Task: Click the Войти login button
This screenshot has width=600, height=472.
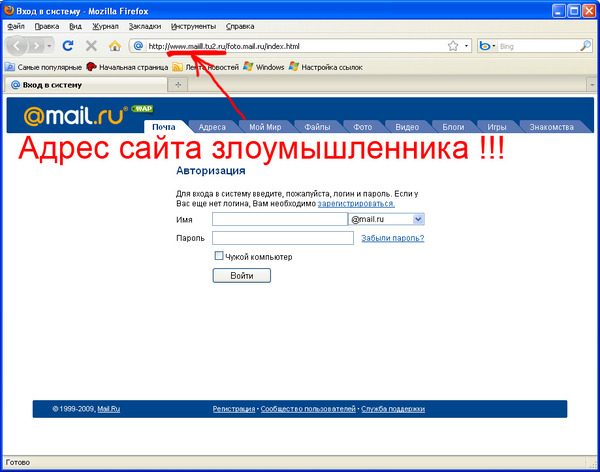Action: (241, 276)
